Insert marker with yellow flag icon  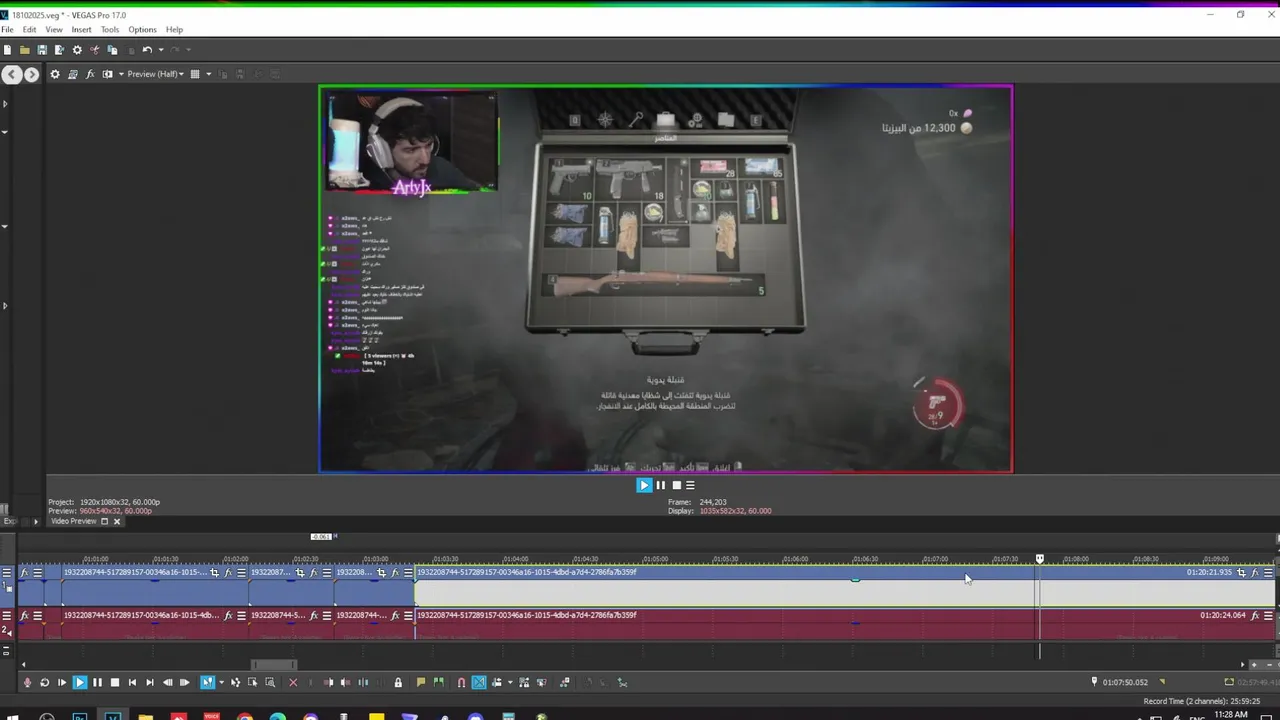tap(421, 682)
